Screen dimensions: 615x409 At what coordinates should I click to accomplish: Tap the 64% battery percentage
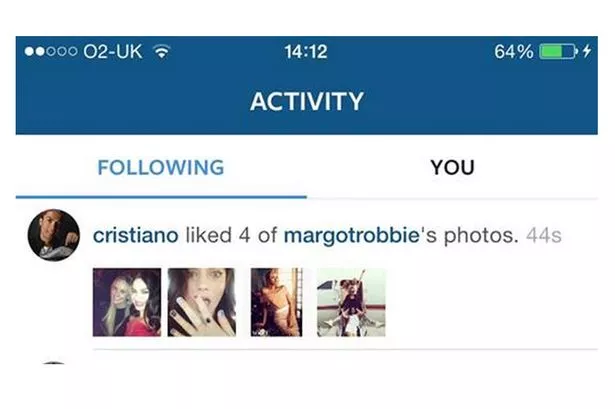(513, 52)
